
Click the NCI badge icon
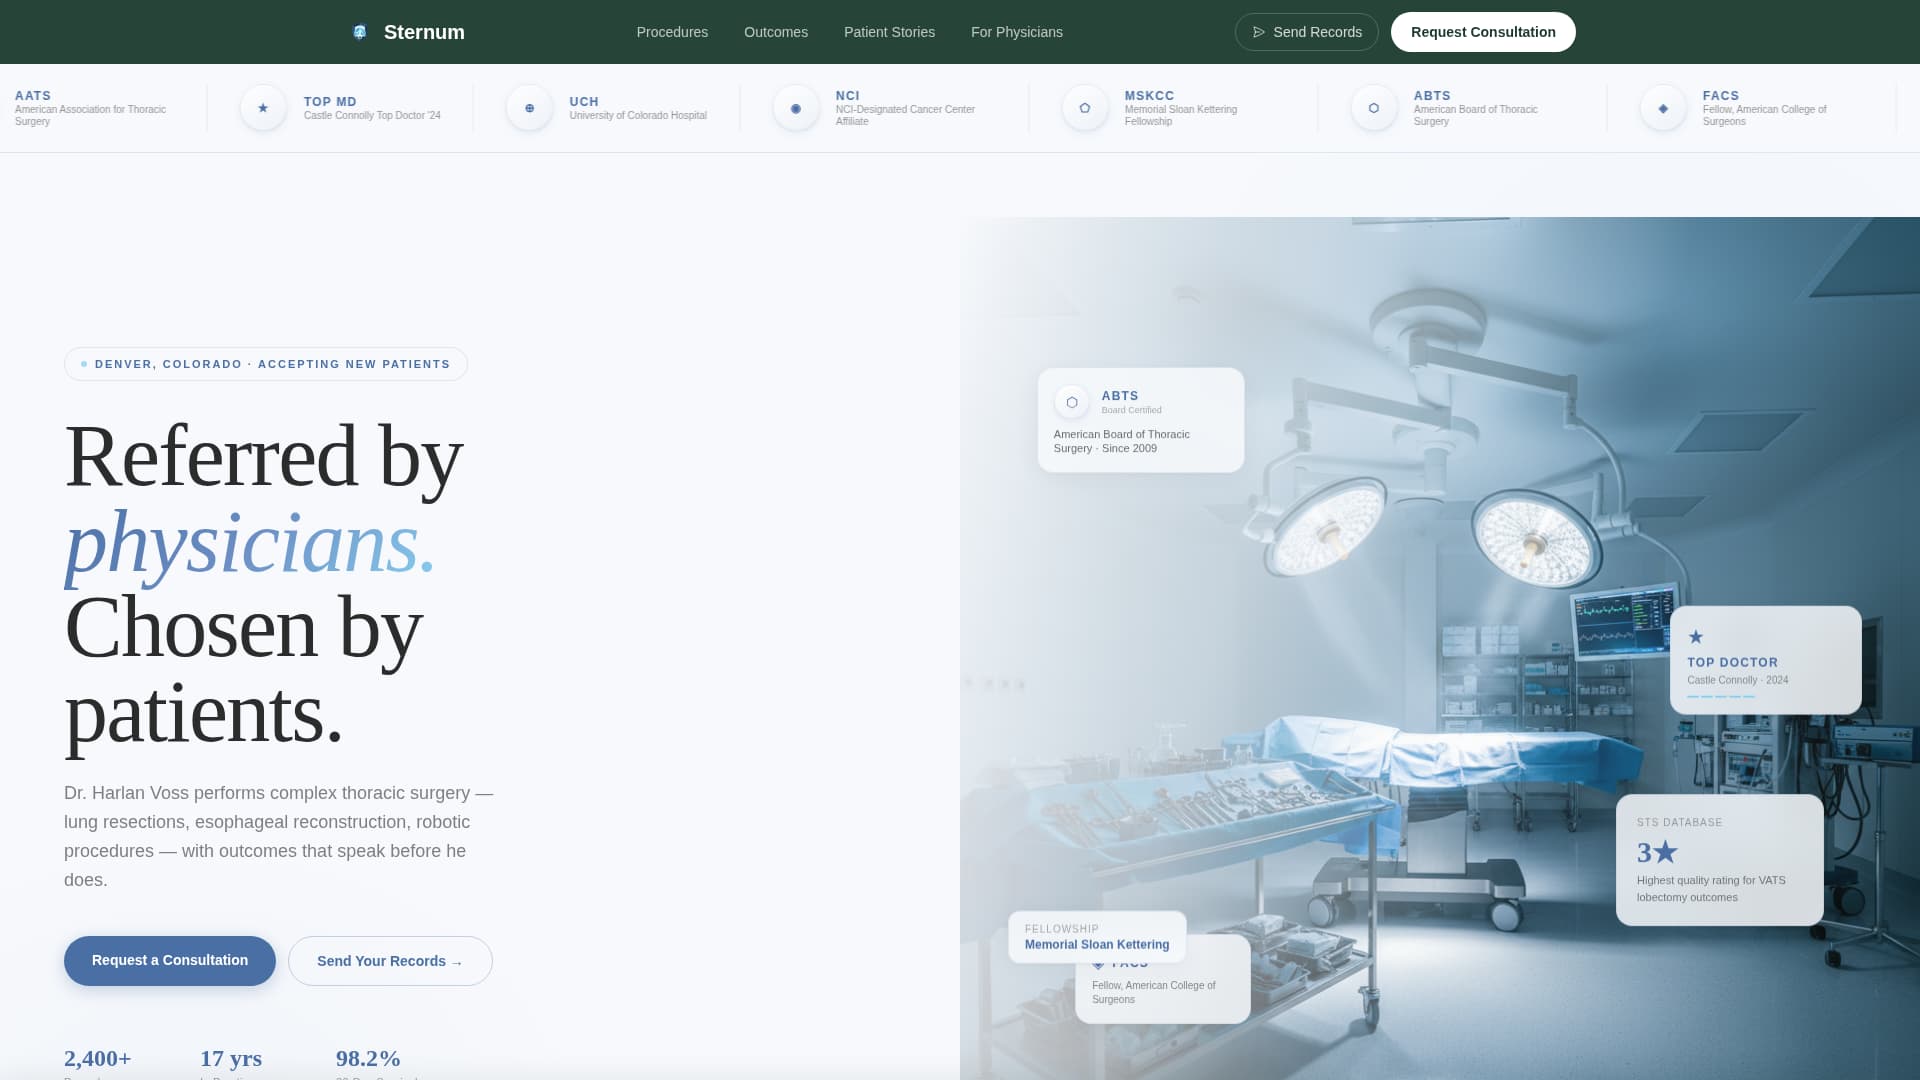click(796, 108)
